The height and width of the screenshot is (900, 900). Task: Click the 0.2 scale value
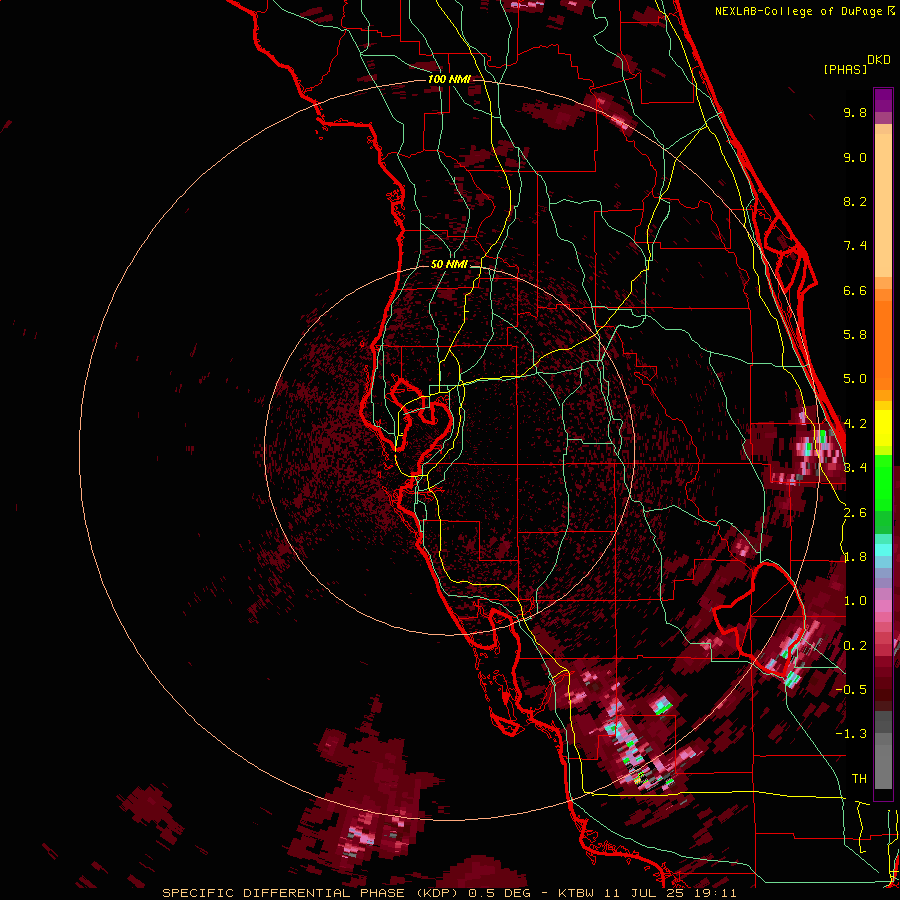[855, 646]
